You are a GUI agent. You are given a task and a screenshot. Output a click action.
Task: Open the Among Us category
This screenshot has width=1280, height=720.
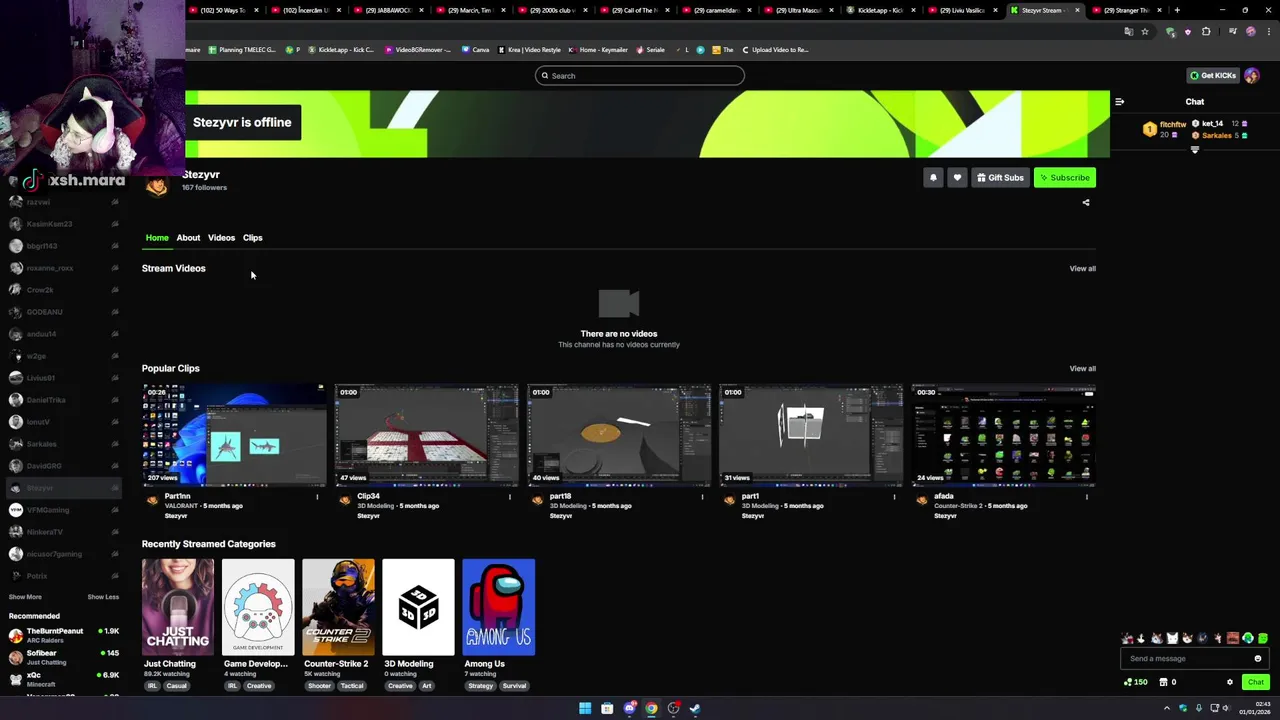pos(498,607)
